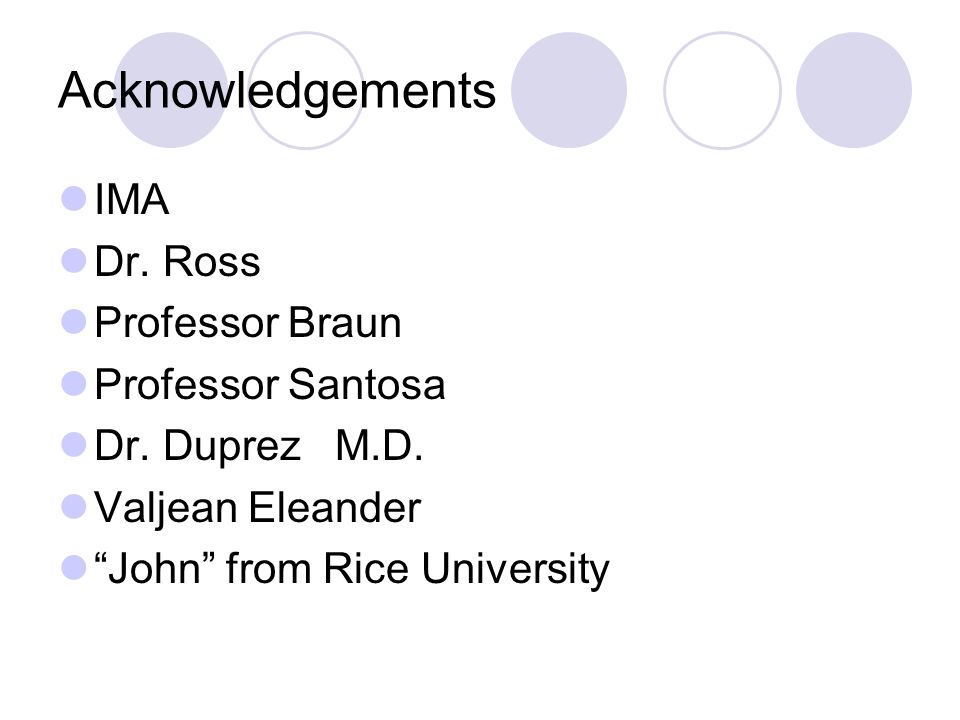Click the filled circle behind the letters "Ackn"
This screenshot has width=960, height=720.
click(x=171, y=90)
